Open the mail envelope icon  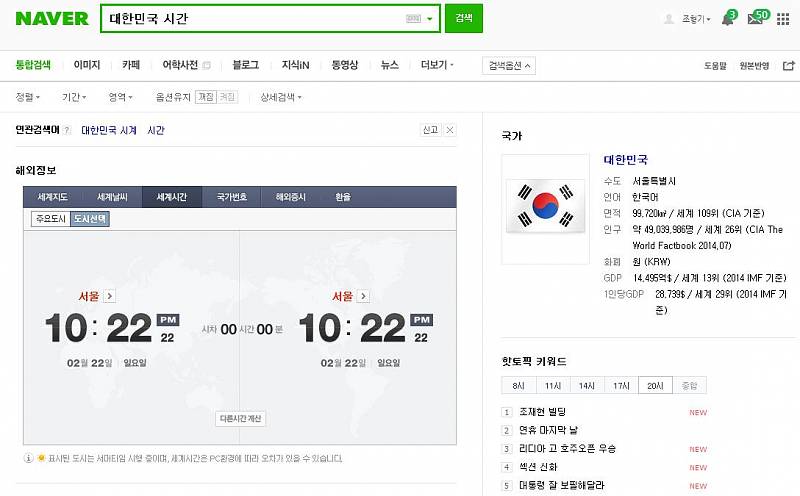tap(755, 19)
